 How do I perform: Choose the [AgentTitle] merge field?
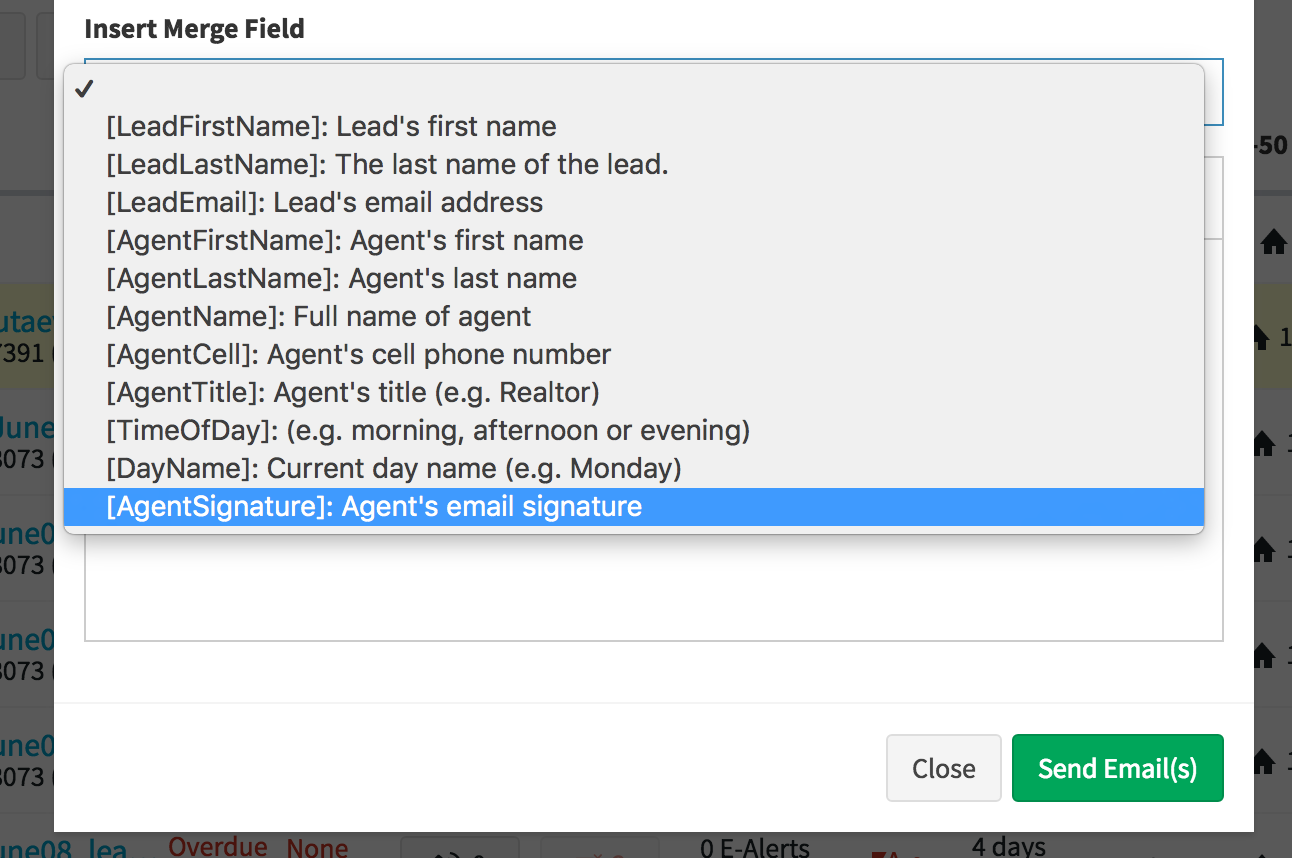[352, 393]
